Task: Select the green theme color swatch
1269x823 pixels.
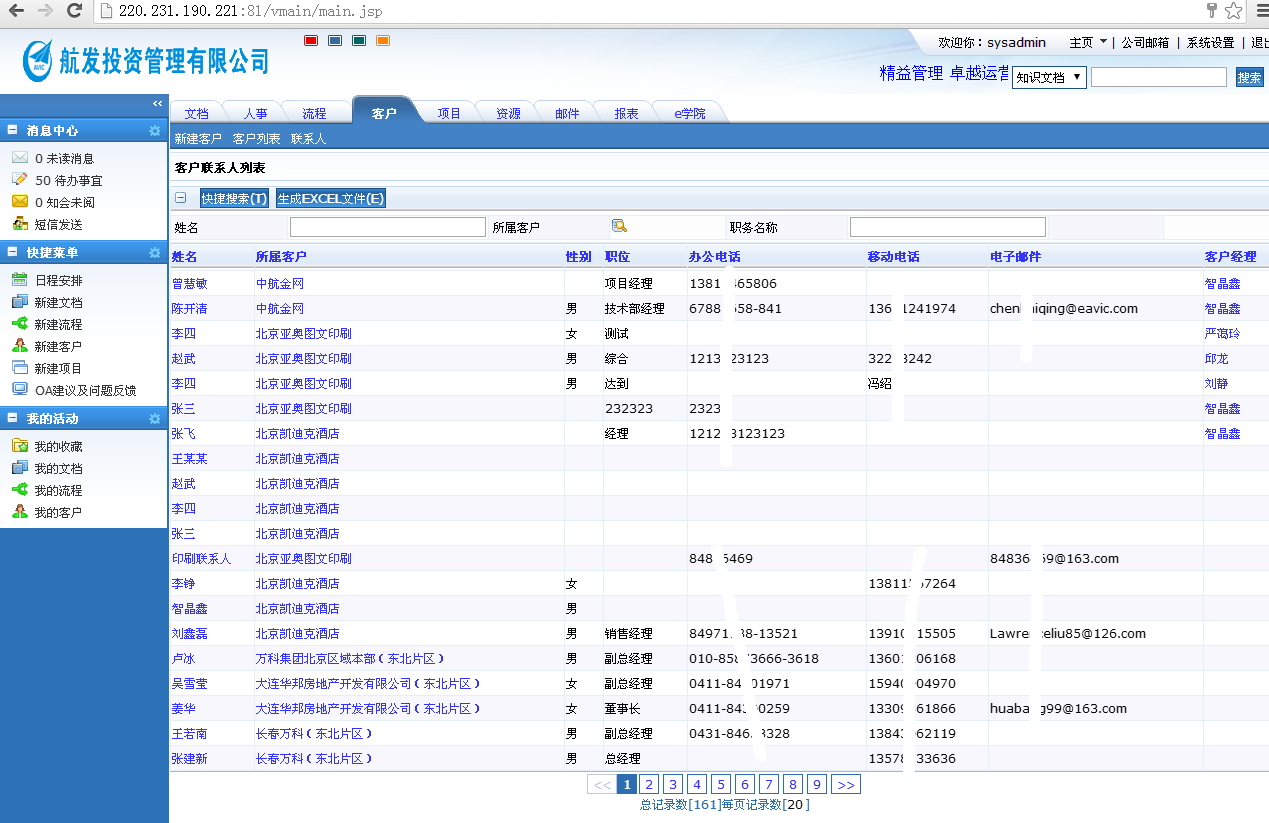Action: (x=359, y=41)
